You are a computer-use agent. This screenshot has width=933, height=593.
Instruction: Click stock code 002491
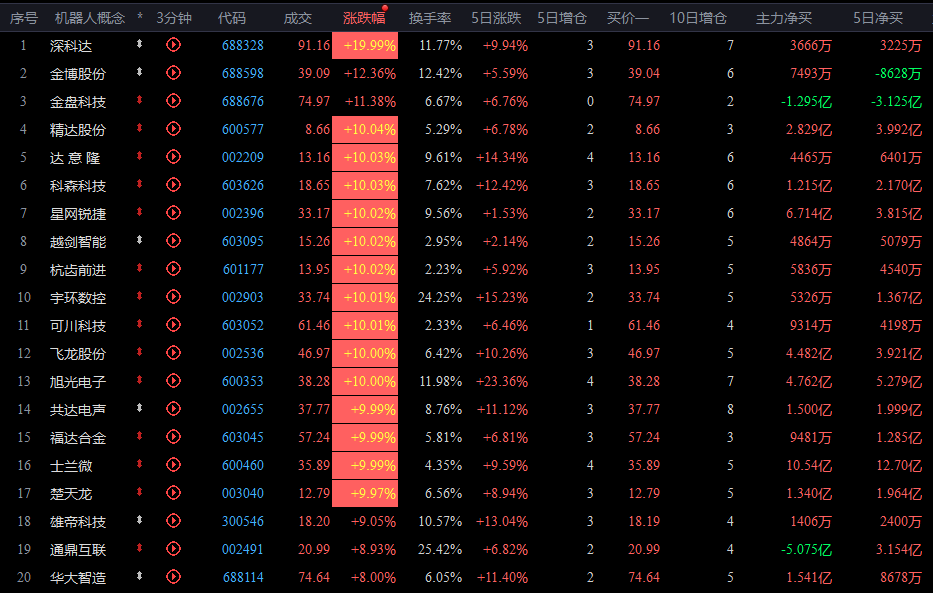pyautogui.click(x=243, y=549)
